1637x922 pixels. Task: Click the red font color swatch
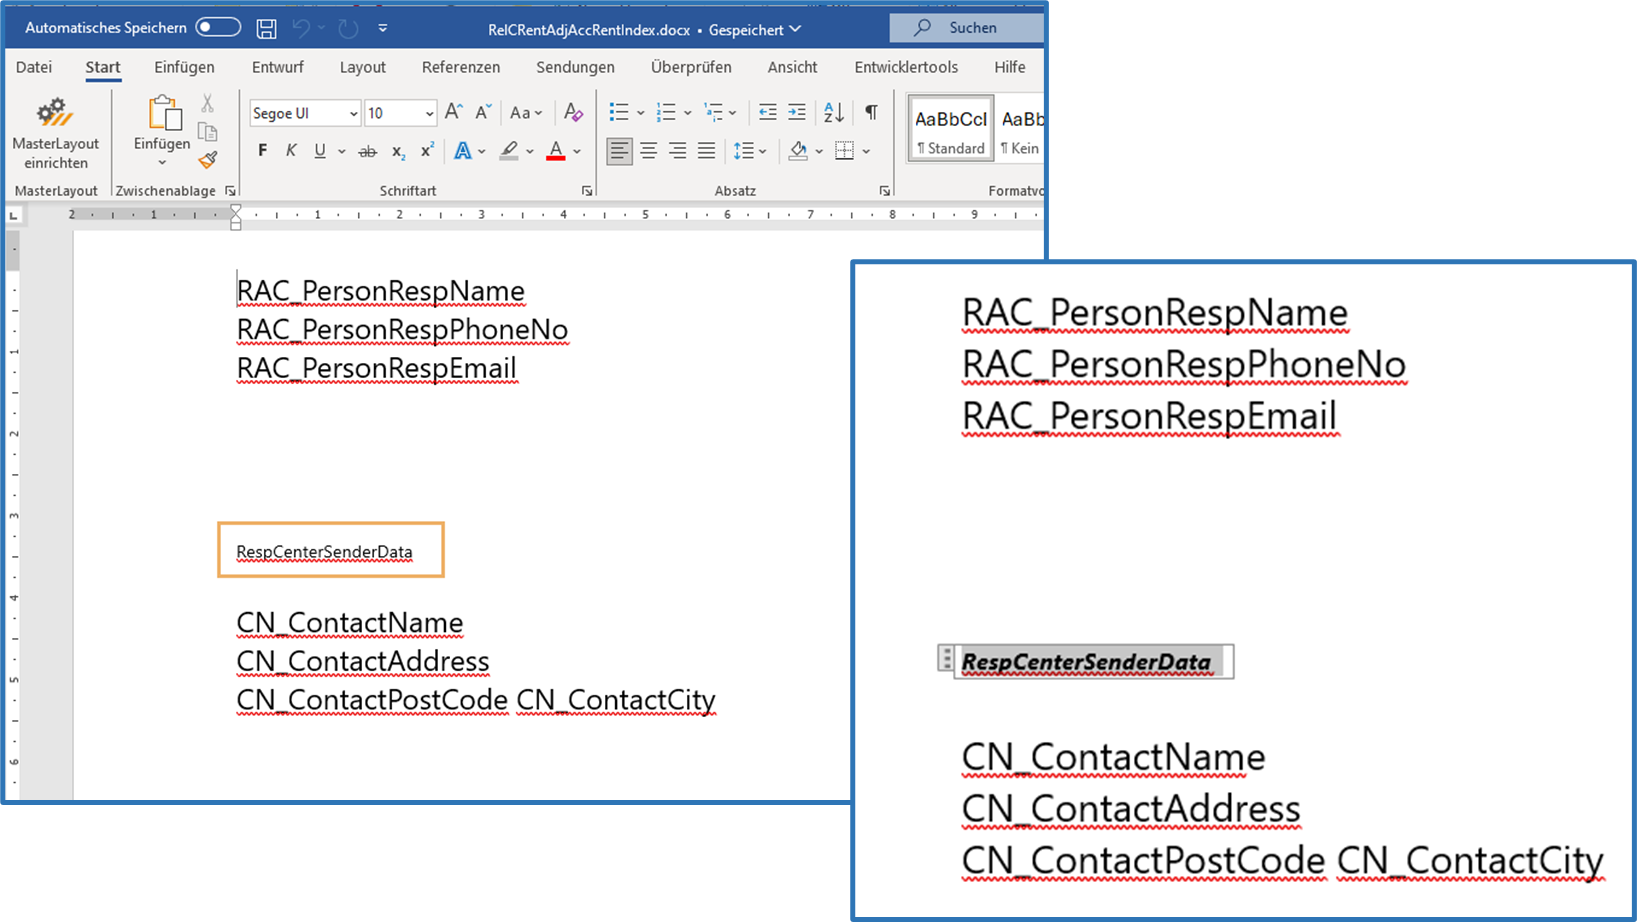click(556, 152)
